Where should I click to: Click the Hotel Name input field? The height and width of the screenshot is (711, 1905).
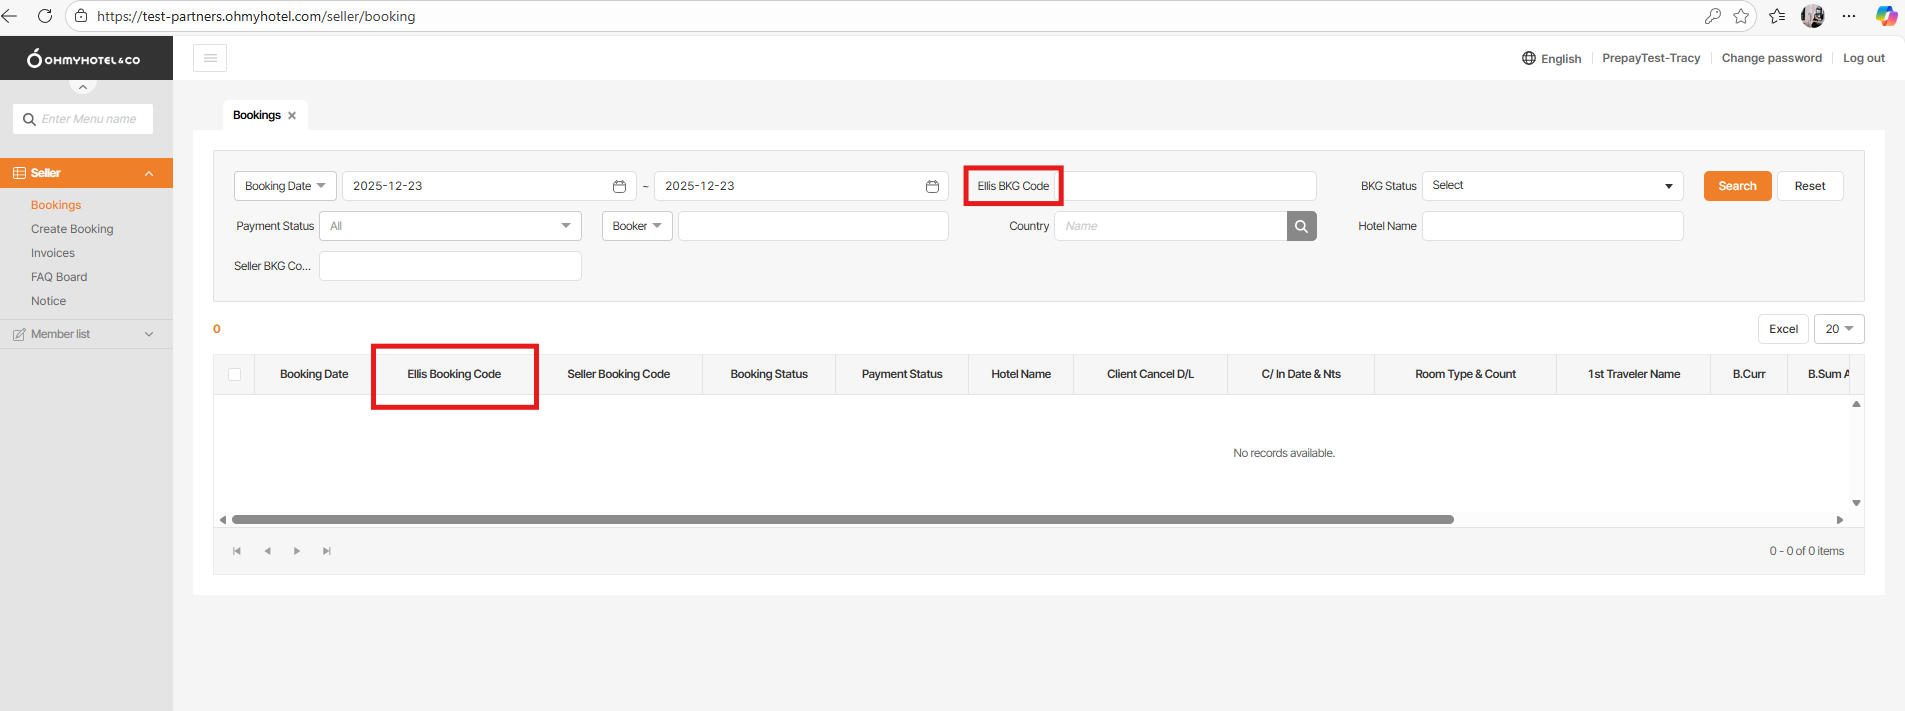pos(1552,226)
